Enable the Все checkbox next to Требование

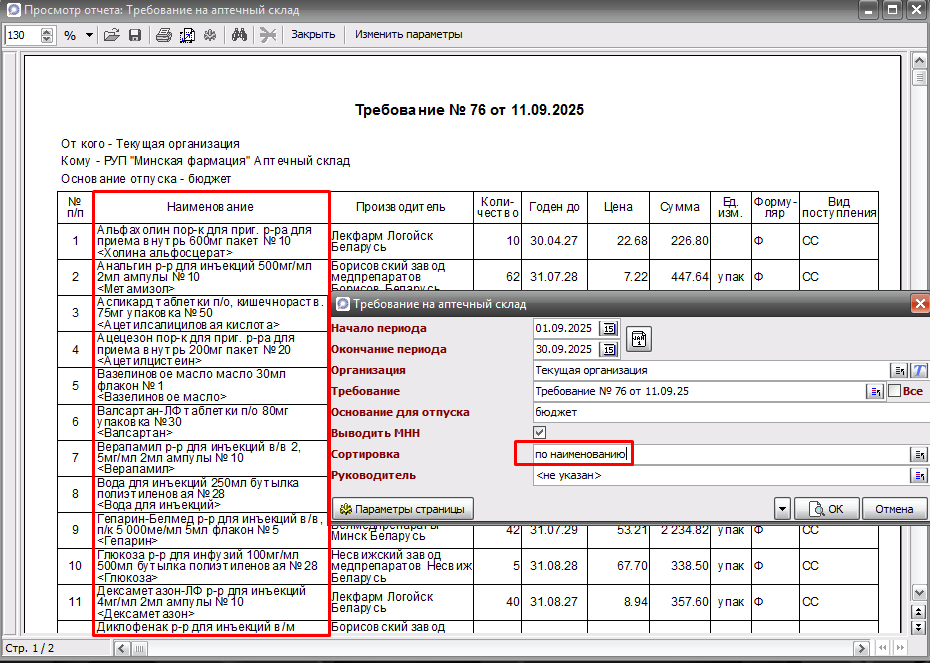(x=894, y=391)
